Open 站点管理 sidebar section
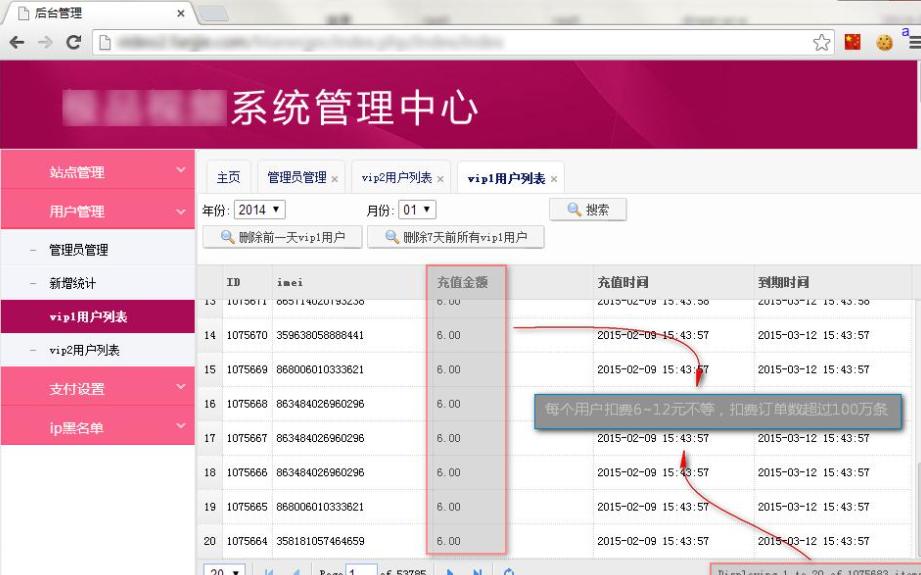 pyautogui.click(x=98, y=170)
